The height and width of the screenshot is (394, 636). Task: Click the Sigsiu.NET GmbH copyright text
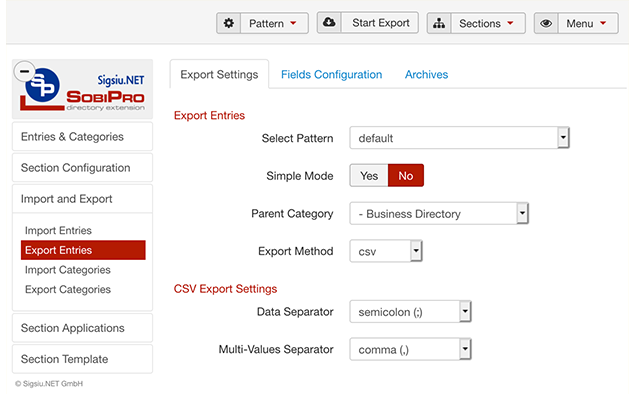tap(49, 383)
